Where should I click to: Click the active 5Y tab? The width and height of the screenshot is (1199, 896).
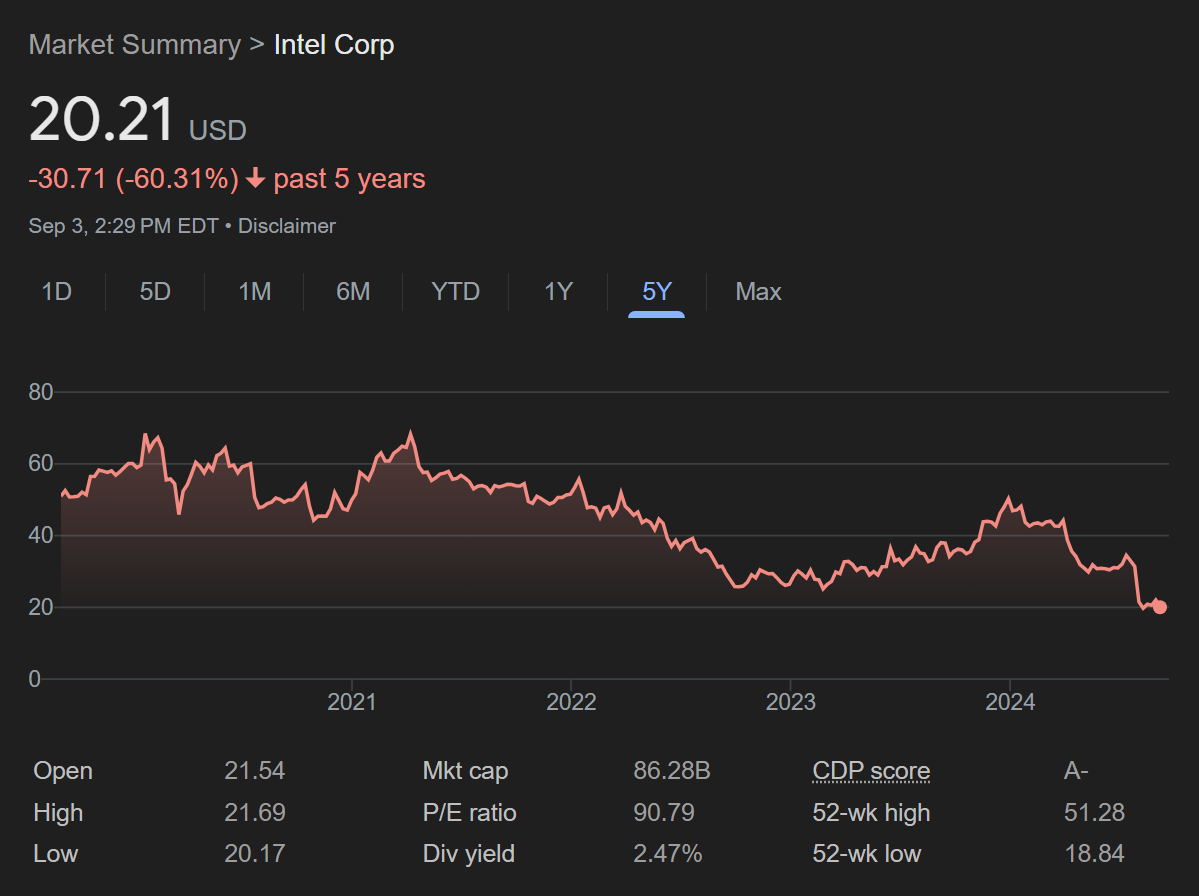pos(657,292)
